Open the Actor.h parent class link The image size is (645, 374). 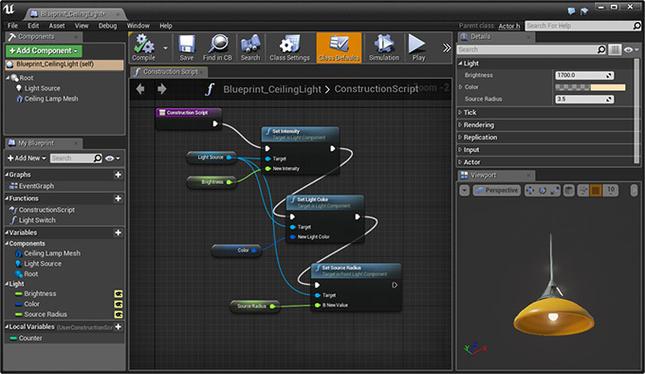(509, 26)
